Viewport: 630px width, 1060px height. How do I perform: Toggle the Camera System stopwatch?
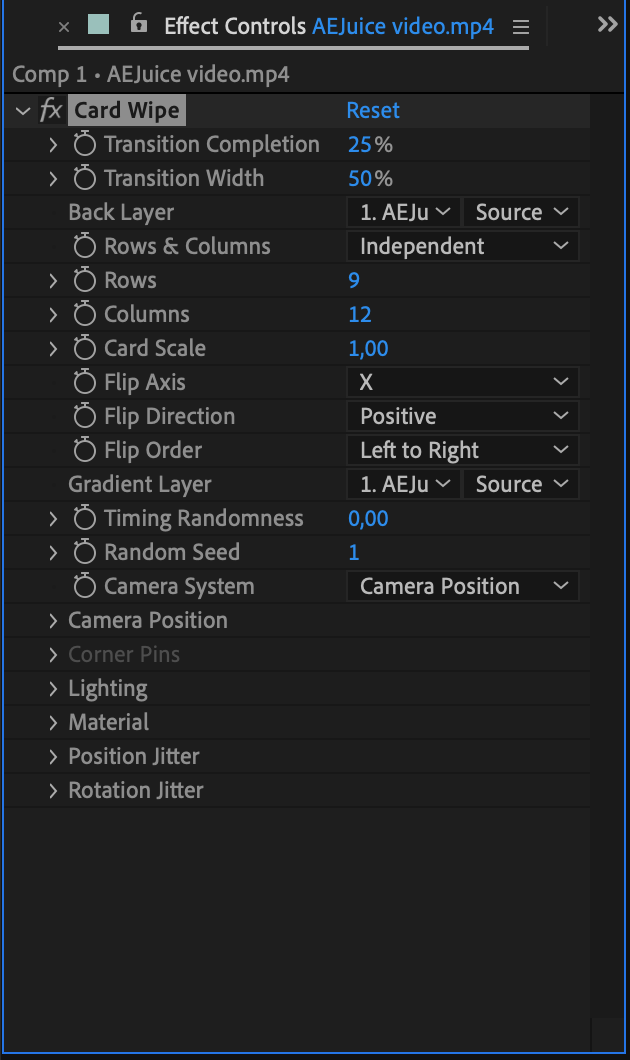(85, 587)
